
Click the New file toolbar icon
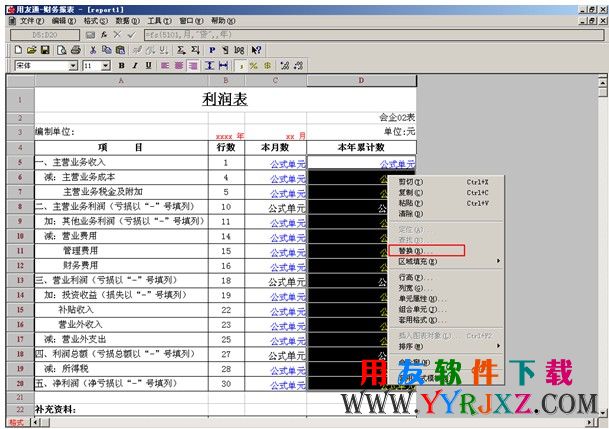pyautogui.click(x=18, y=50)
